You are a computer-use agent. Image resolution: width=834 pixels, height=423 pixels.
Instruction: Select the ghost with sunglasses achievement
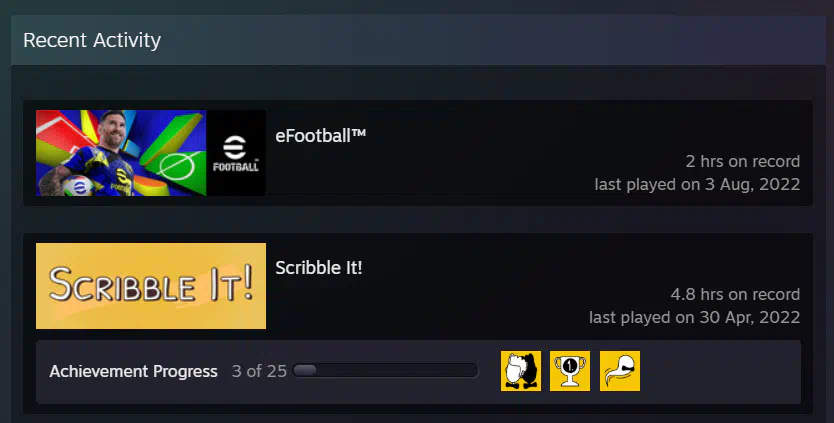click(620, 371)
